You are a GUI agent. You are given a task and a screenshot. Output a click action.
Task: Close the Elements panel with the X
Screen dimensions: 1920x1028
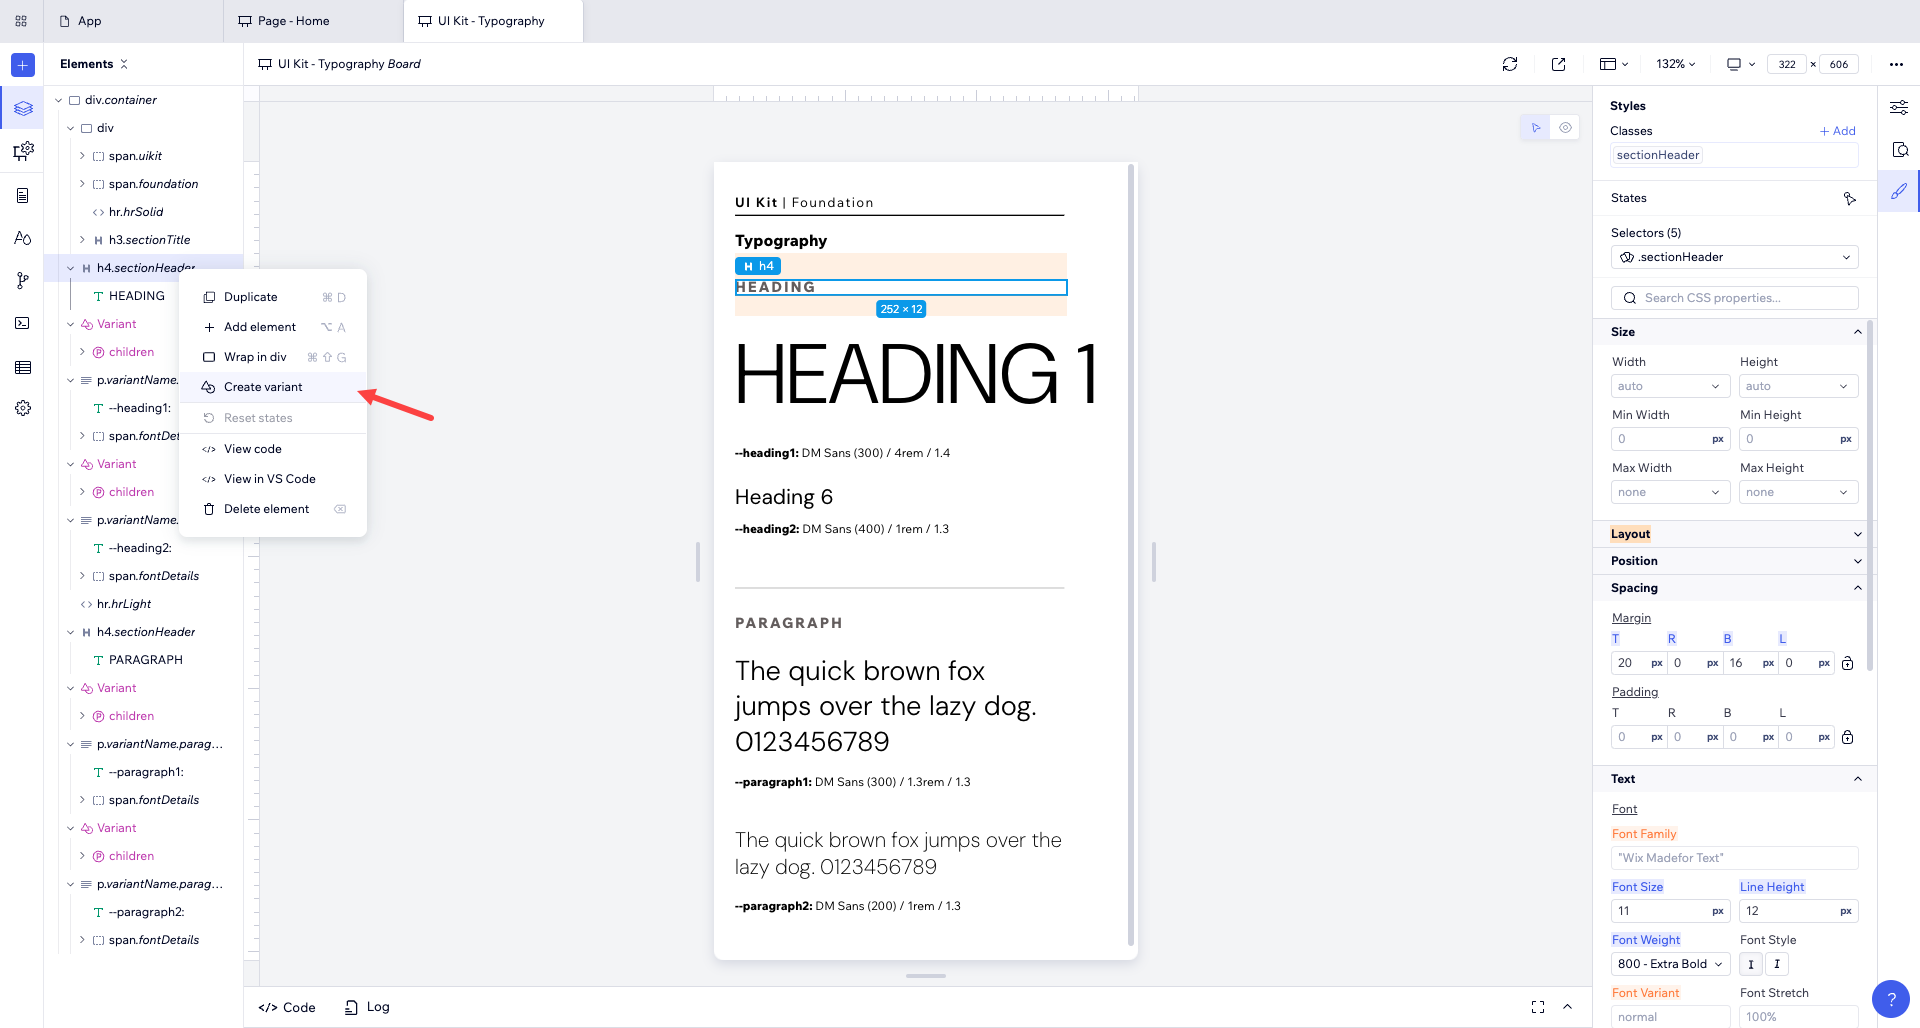[124, 64]
